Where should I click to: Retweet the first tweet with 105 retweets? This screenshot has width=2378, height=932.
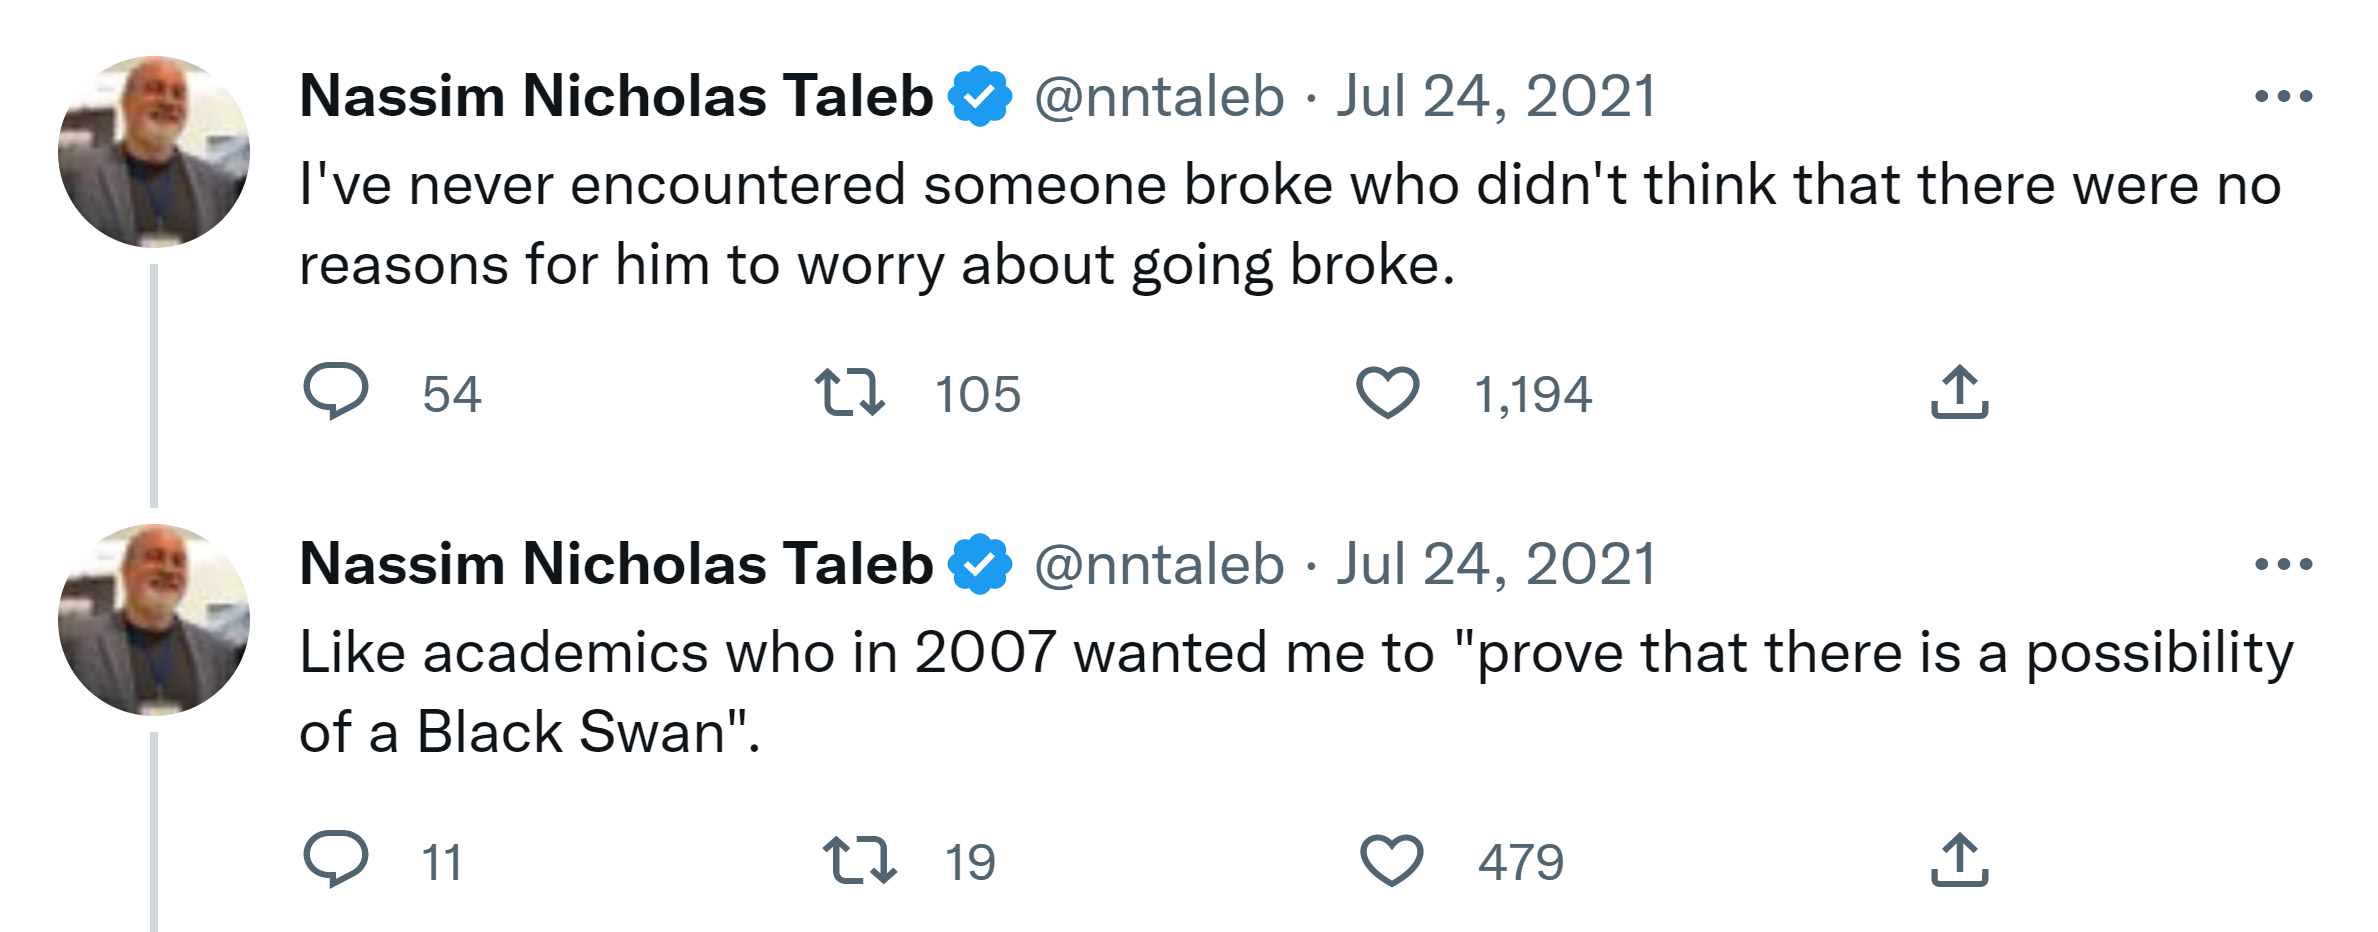[849, 391]
